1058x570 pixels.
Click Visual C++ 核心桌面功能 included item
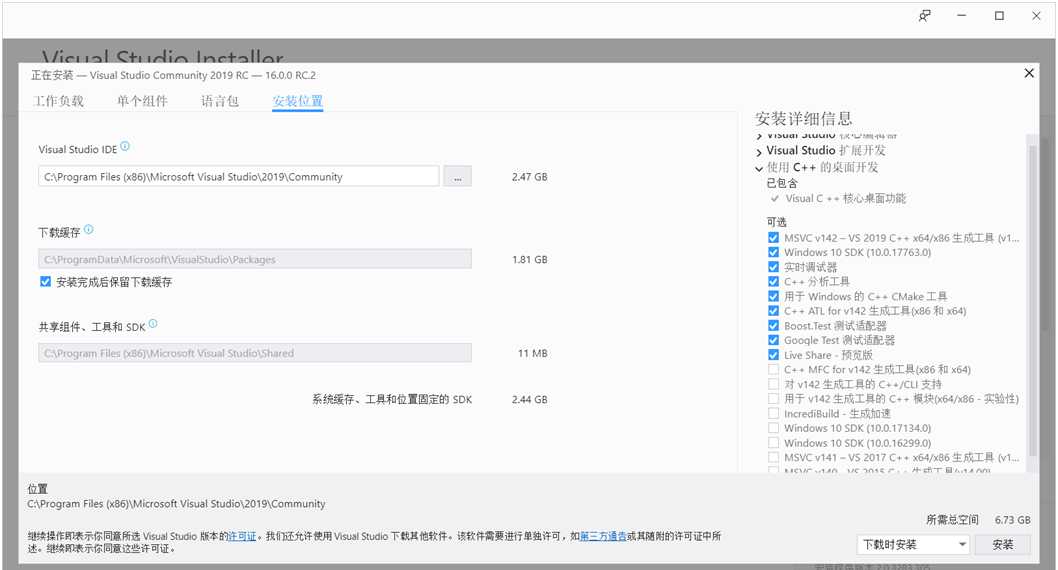coord(845,198)
